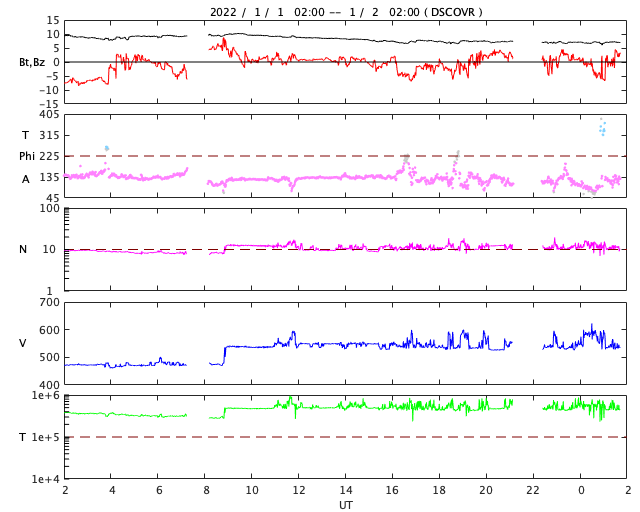Image resolution: width=640 pixels, height=512 pixels.
Task: Click the 'Bt,Bz' axis label
Action: 32,62
